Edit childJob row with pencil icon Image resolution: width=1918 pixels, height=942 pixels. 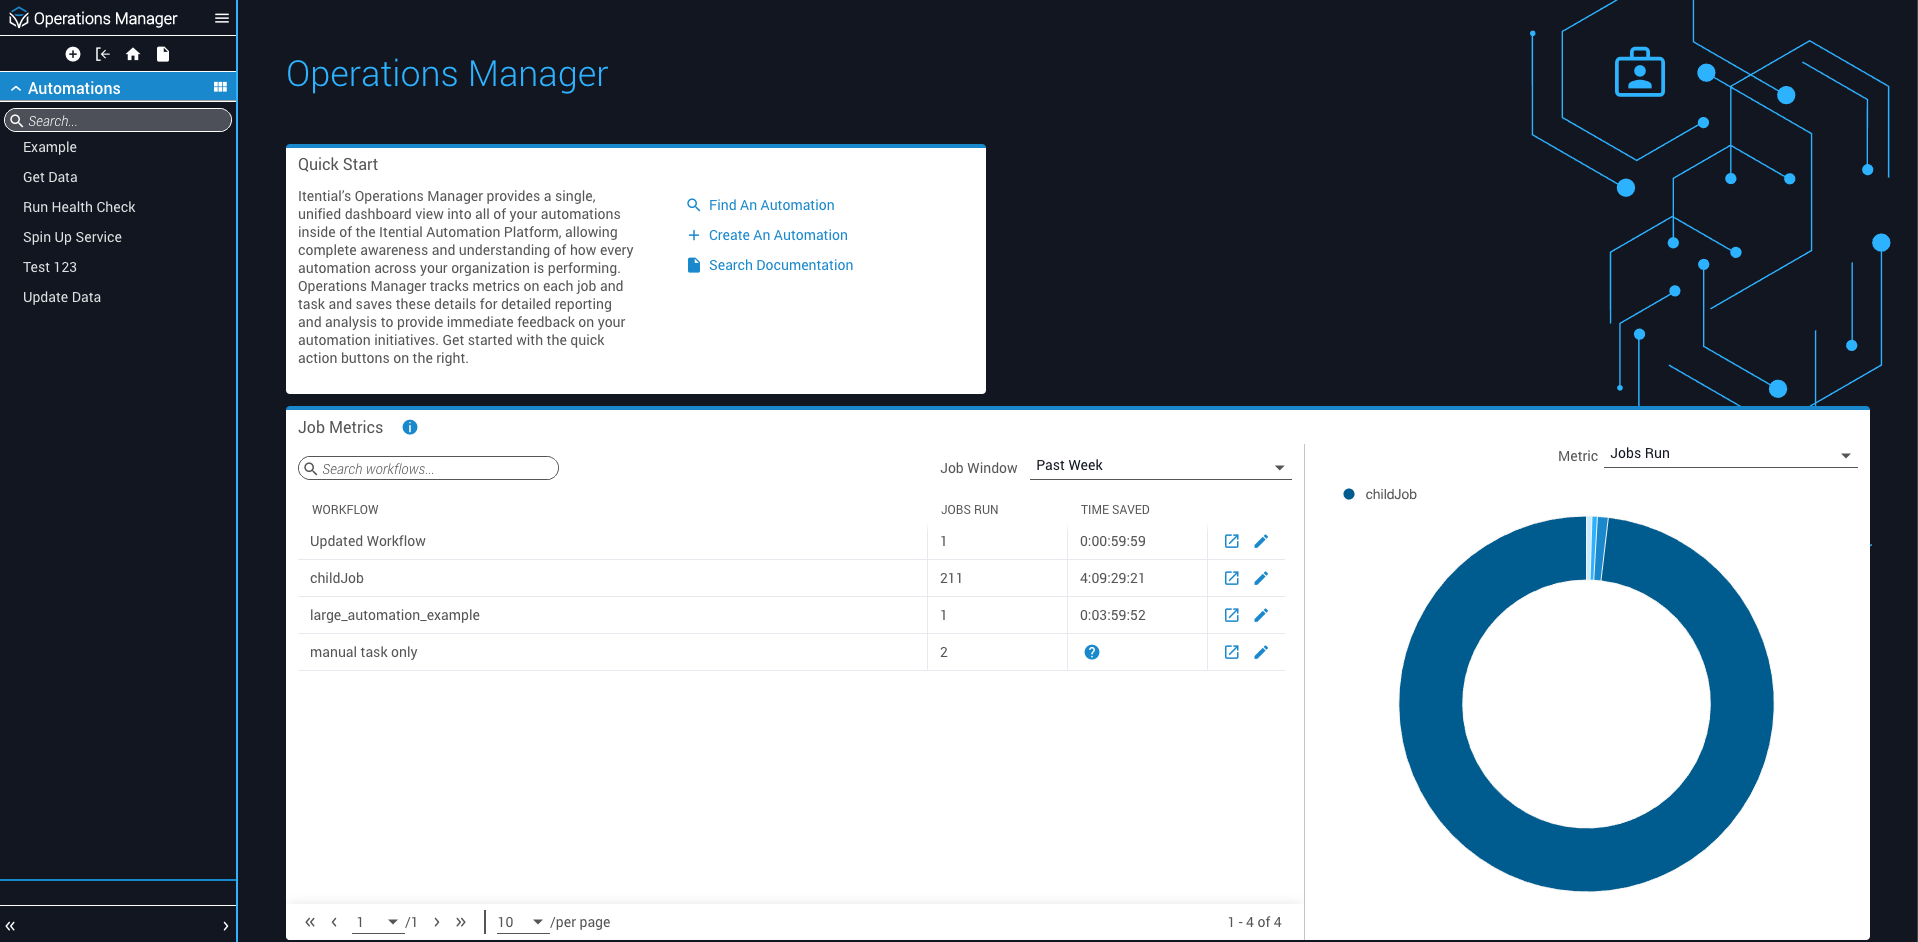click(x=1261, y=578)
